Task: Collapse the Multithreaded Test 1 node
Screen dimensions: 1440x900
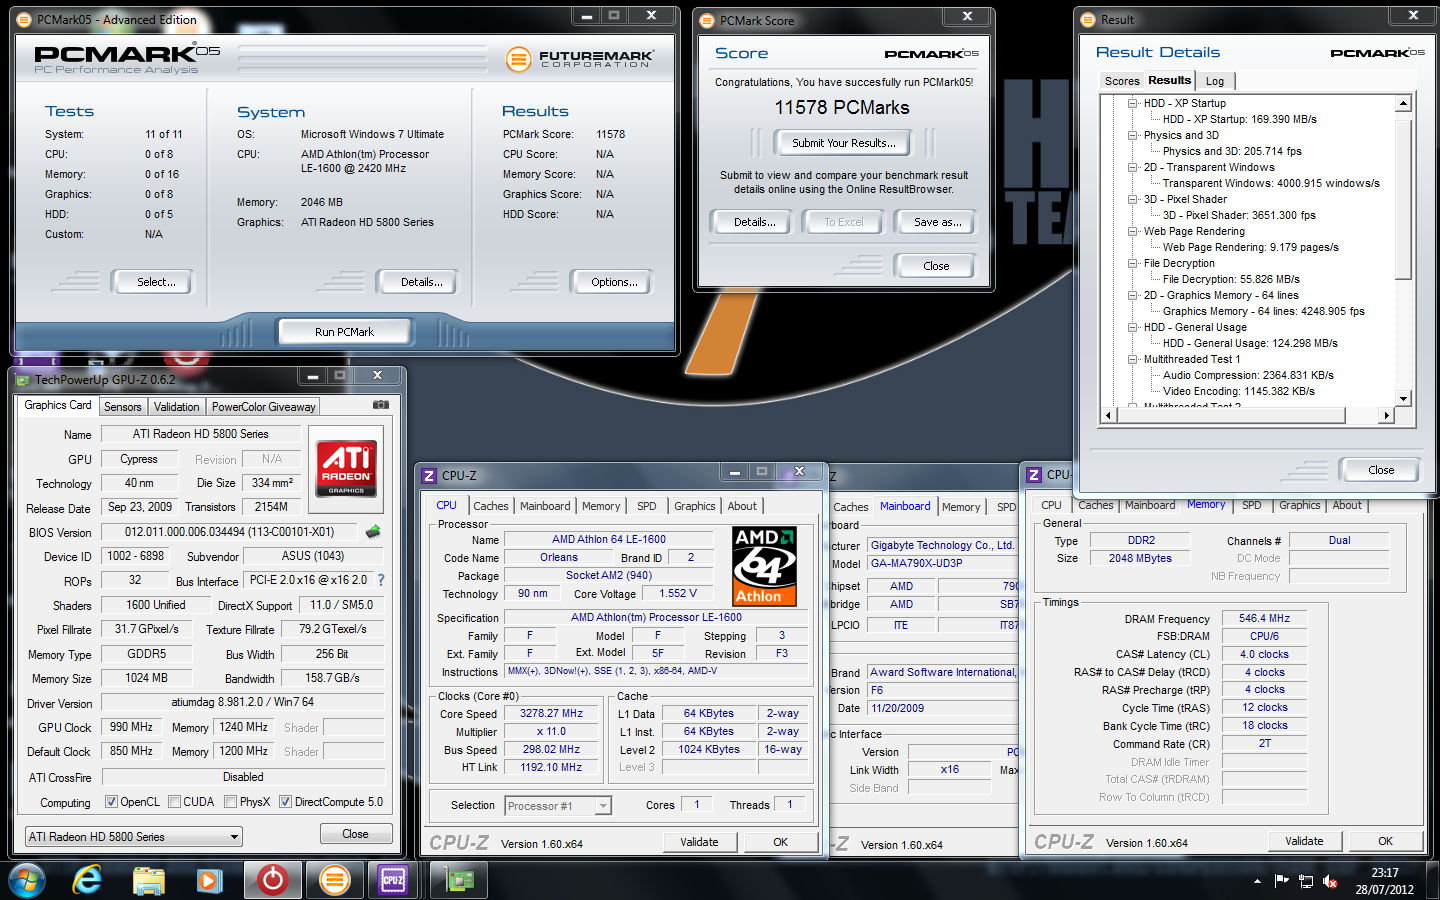Action: click(x=1133, y=359)
